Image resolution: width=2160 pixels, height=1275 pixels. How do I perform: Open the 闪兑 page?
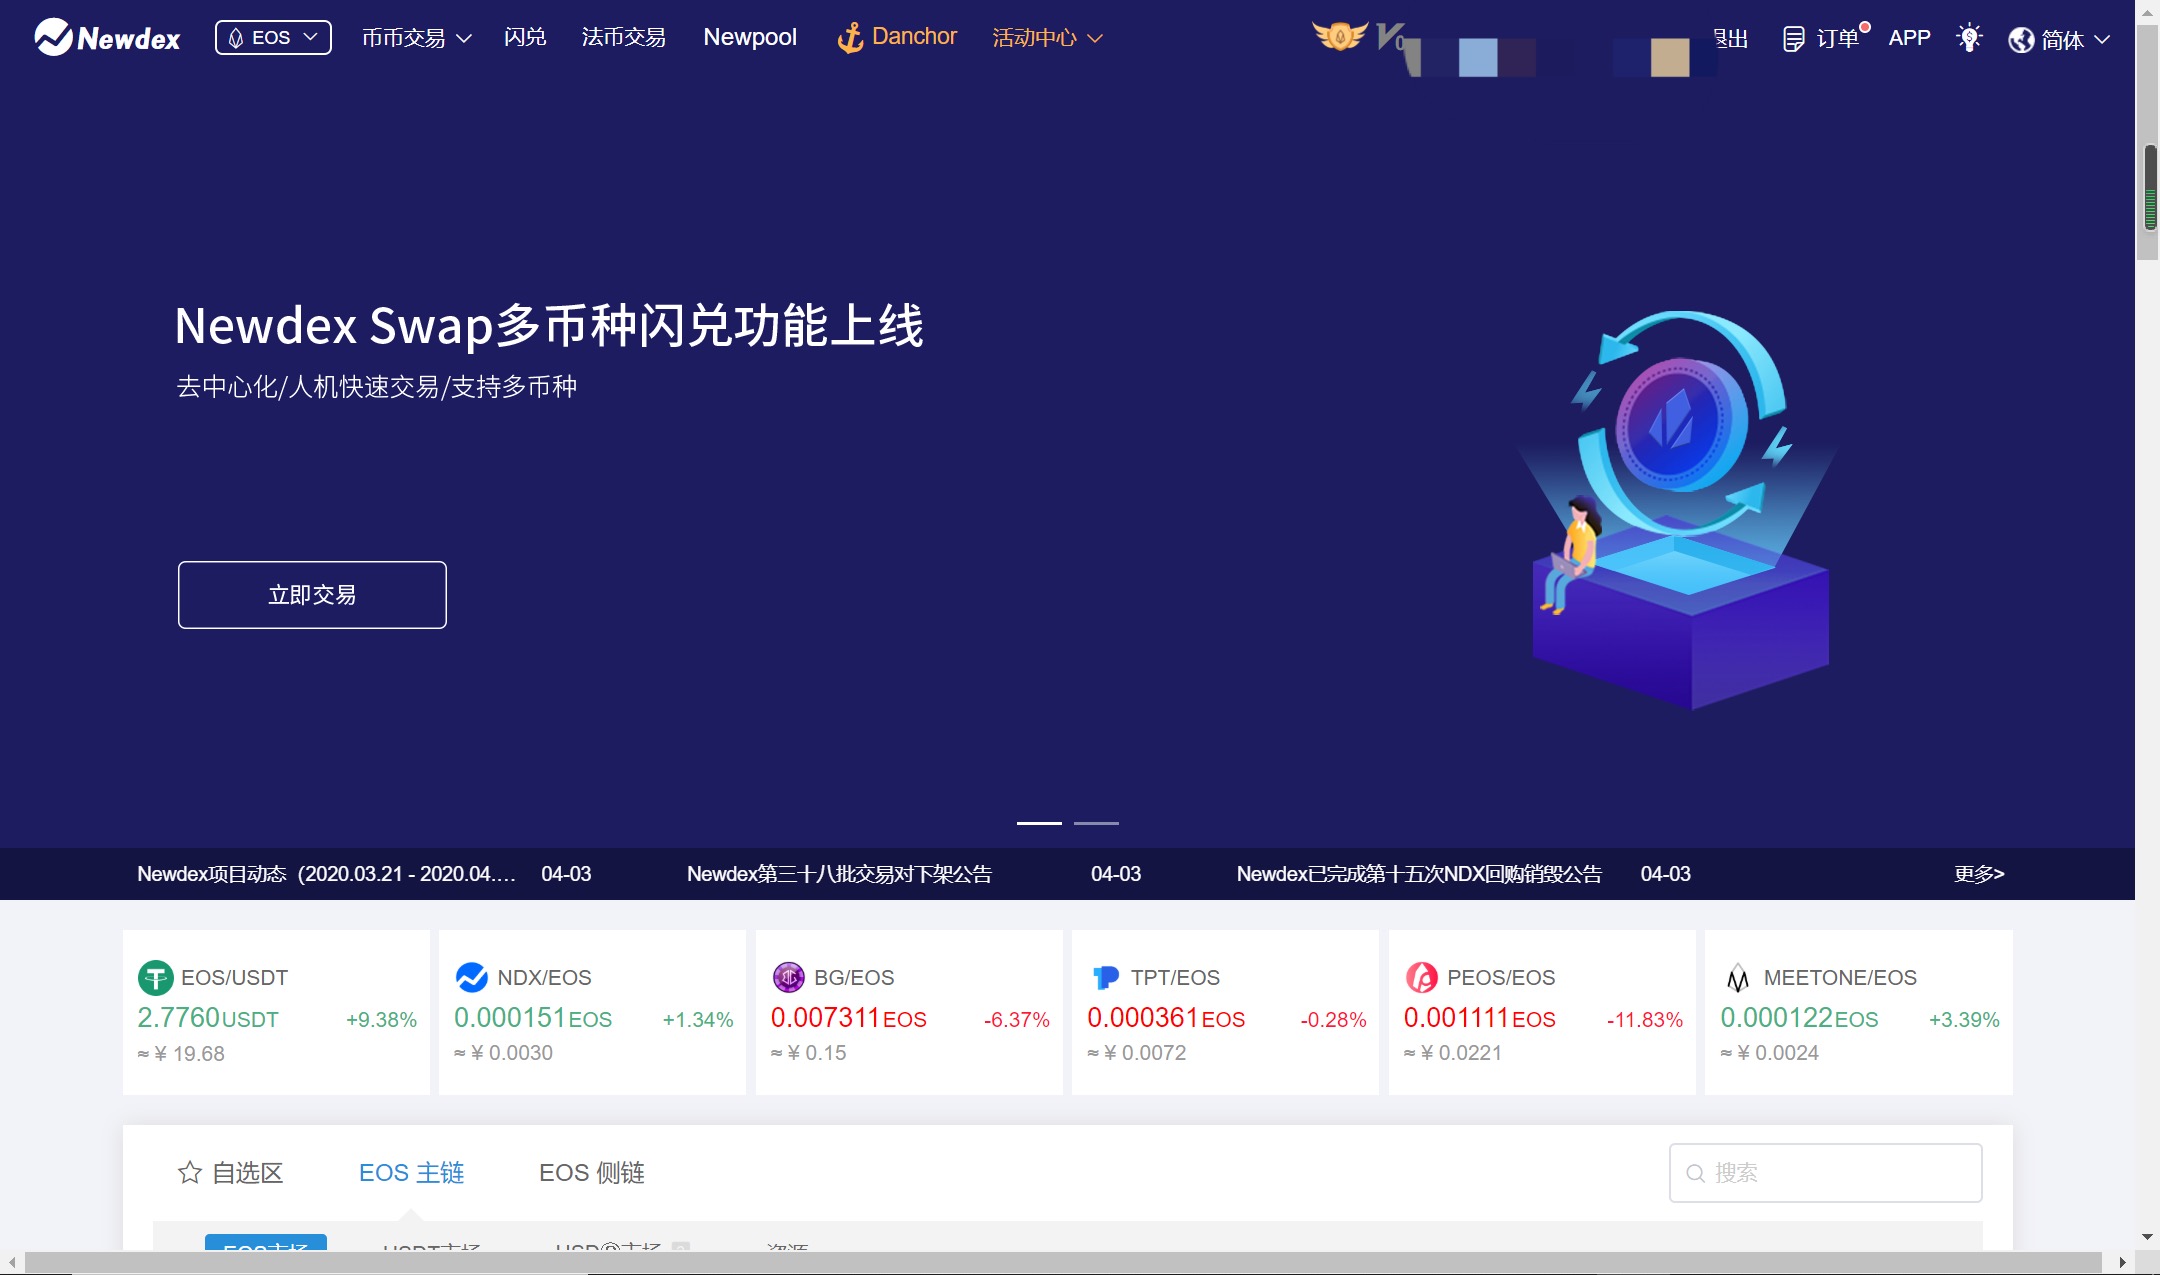point(525,38)
